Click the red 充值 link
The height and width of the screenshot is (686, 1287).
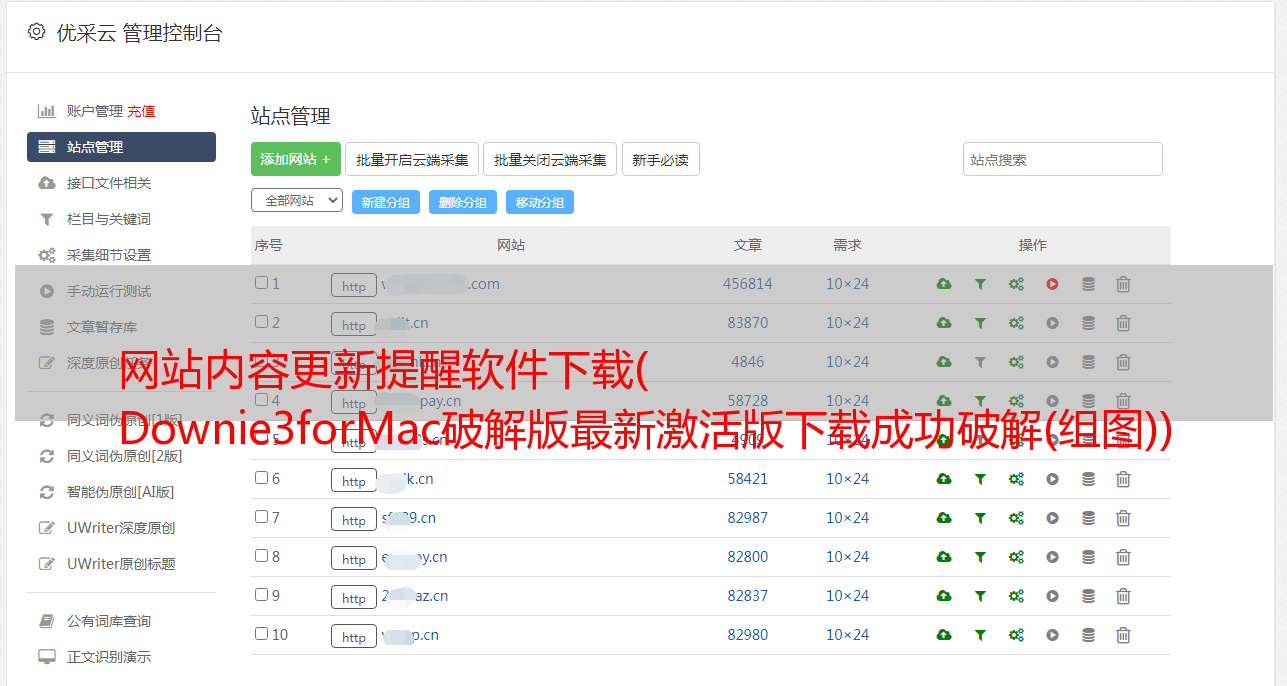coord(141,111)
